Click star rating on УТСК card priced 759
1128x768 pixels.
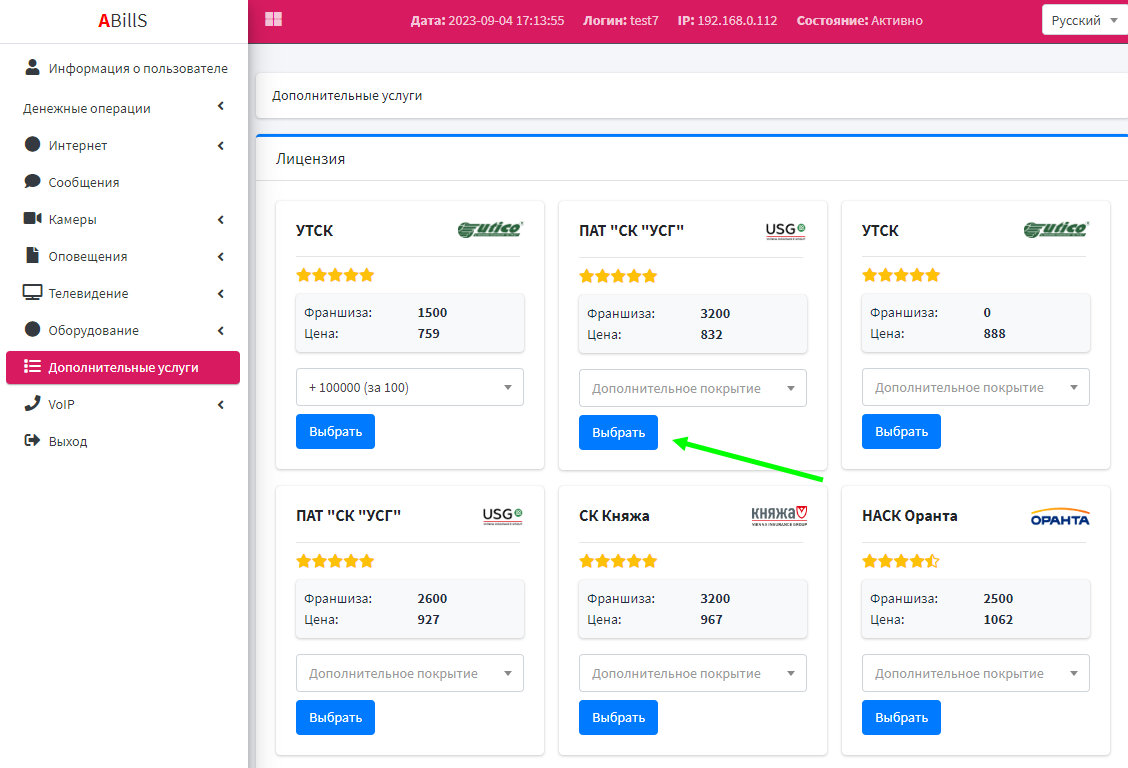tap(335, 275)
